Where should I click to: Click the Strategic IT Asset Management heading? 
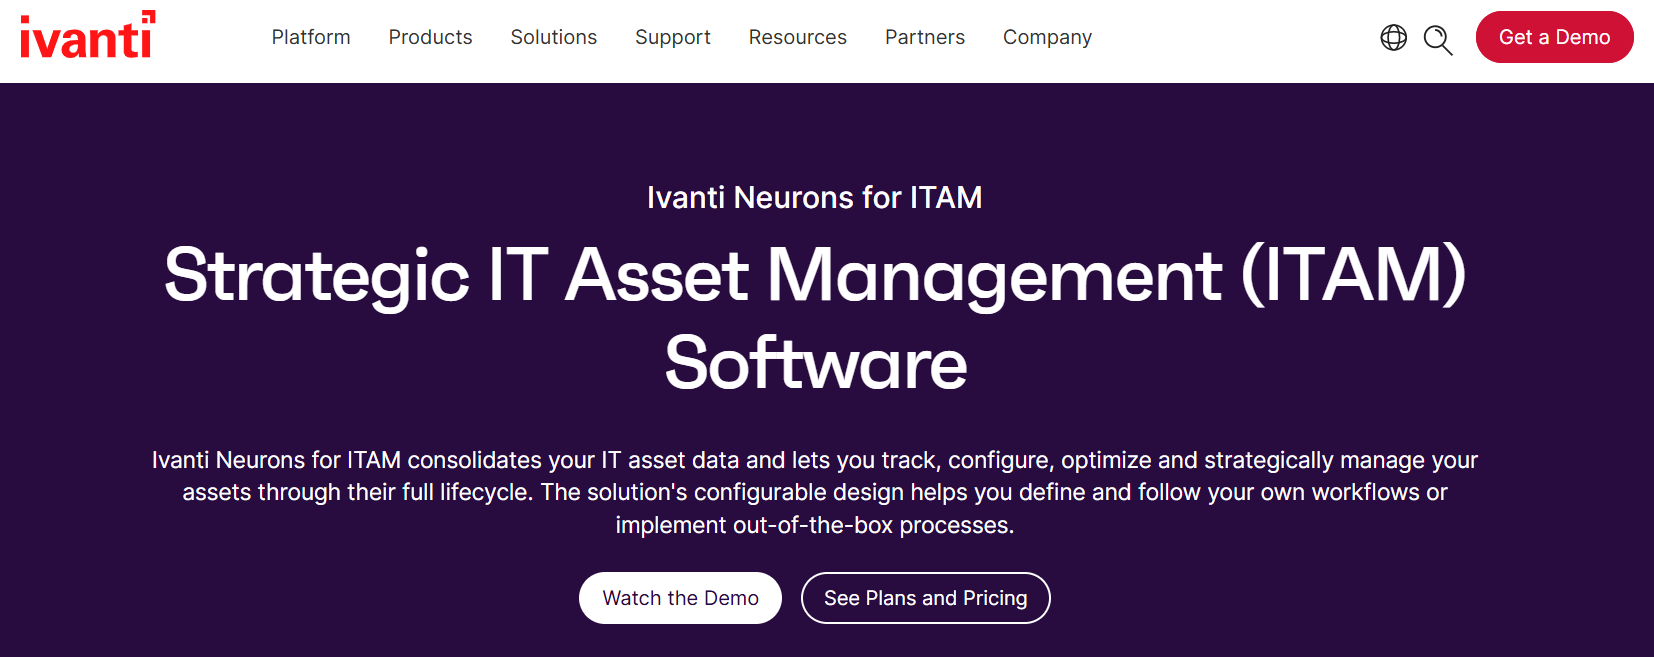point(815,319)
